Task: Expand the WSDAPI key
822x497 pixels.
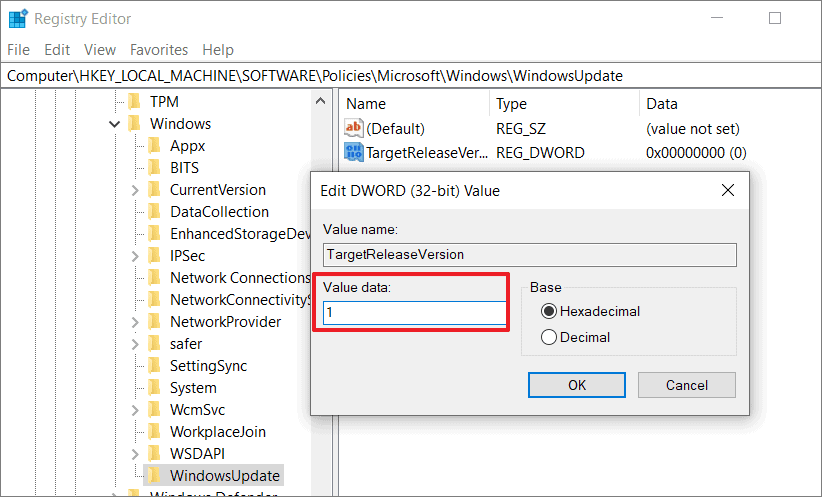Action: 135,454
